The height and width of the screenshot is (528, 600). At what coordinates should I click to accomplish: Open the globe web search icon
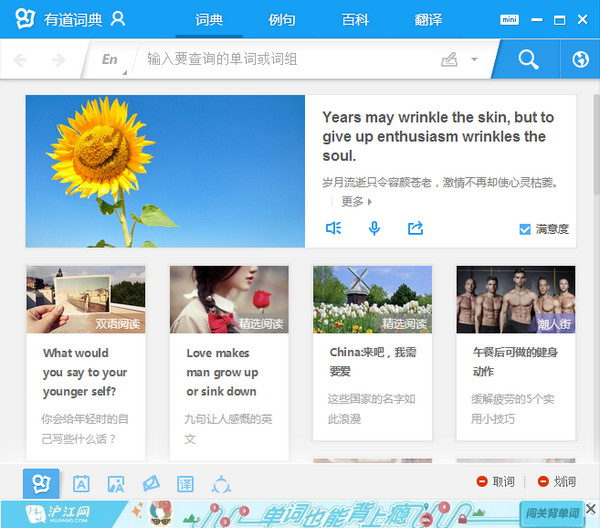(x=579, y=60)
